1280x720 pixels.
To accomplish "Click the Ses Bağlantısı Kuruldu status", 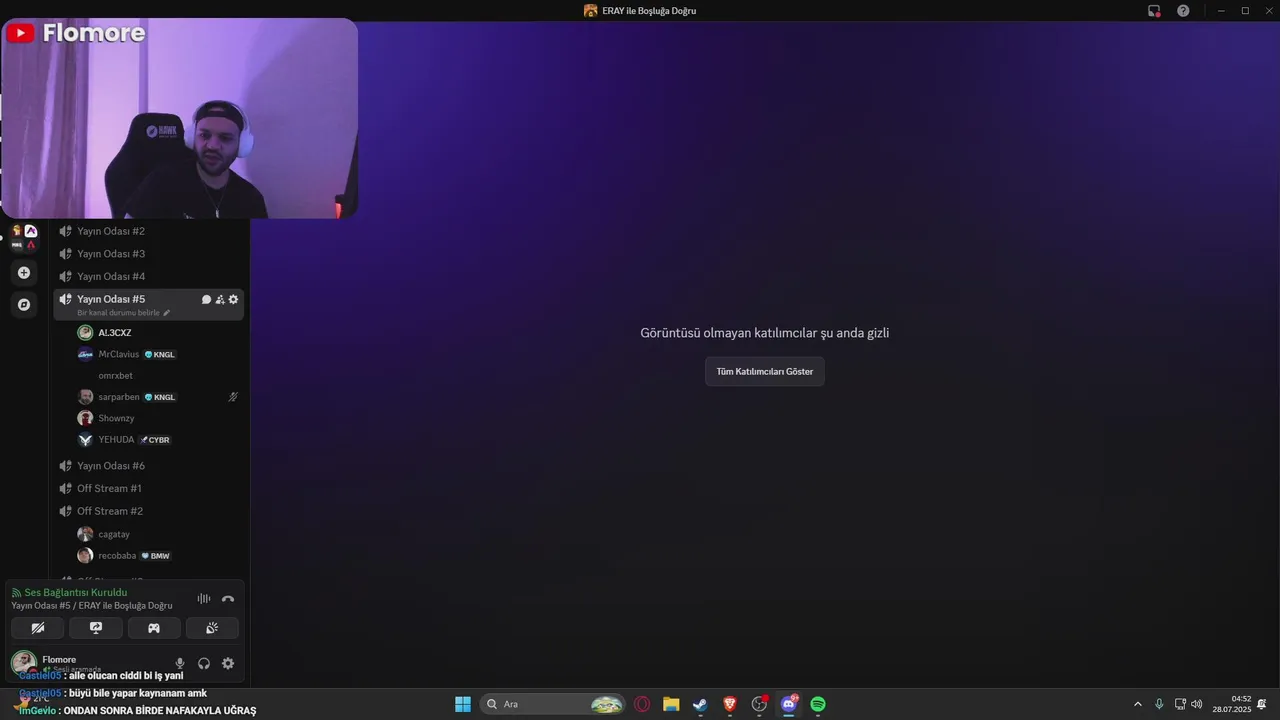I will [x=76, y=593].
